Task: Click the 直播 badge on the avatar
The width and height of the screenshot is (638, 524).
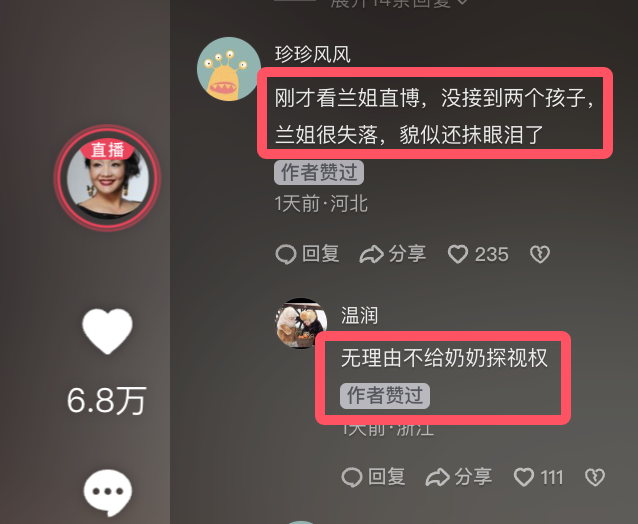Action: click(107, 150)
